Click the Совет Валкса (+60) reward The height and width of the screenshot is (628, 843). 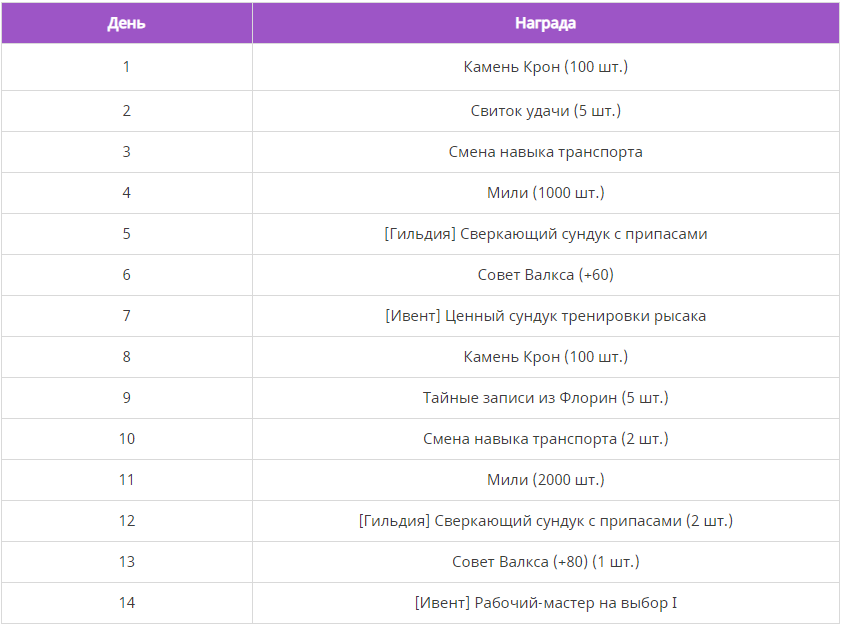[x=546, y=275]
